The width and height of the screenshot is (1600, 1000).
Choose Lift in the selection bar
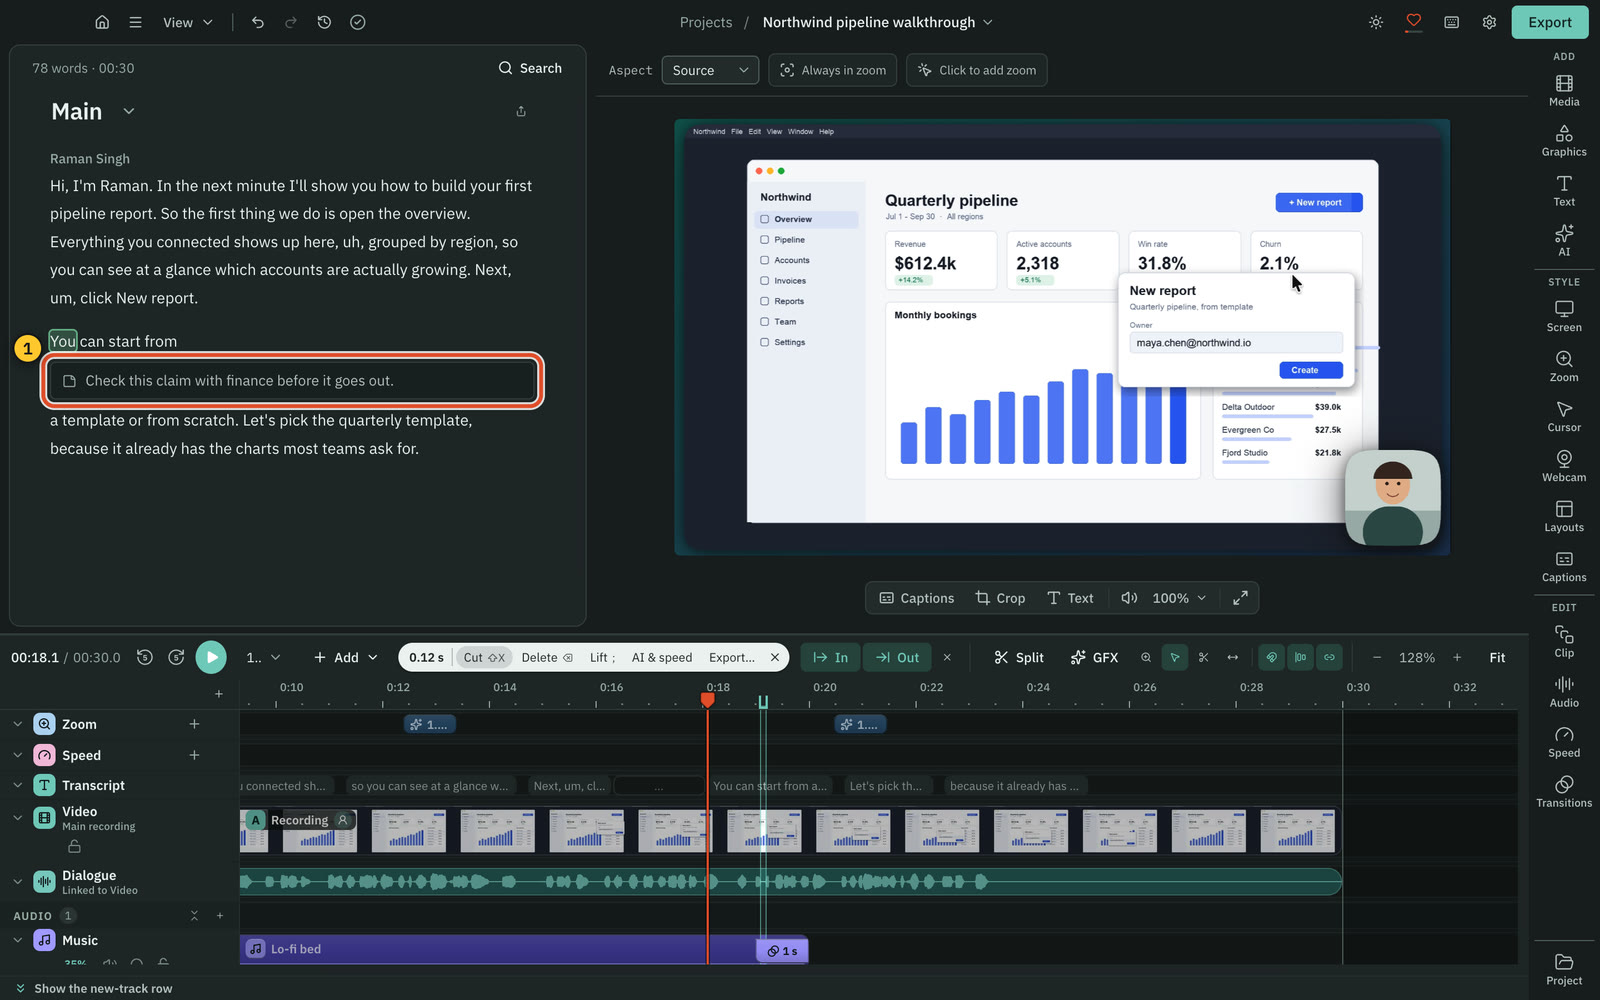(602, 657)
